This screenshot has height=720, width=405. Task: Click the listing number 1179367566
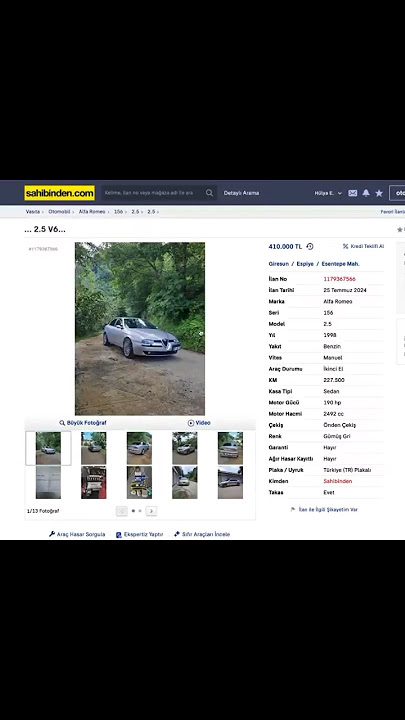(x=339, y=279)
